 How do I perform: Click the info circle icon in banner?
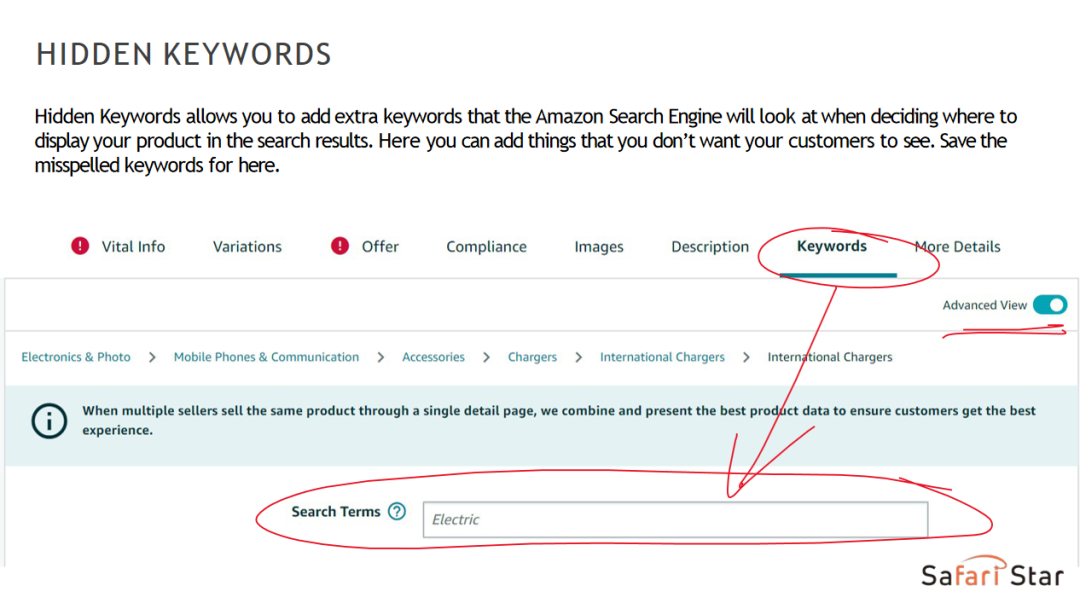tap(49, 420)
